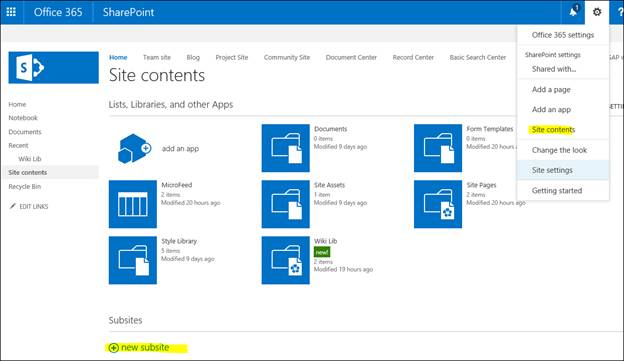Click the Documents library title
The width and height of the screenshot is (624, 361).
coord(330,129)
